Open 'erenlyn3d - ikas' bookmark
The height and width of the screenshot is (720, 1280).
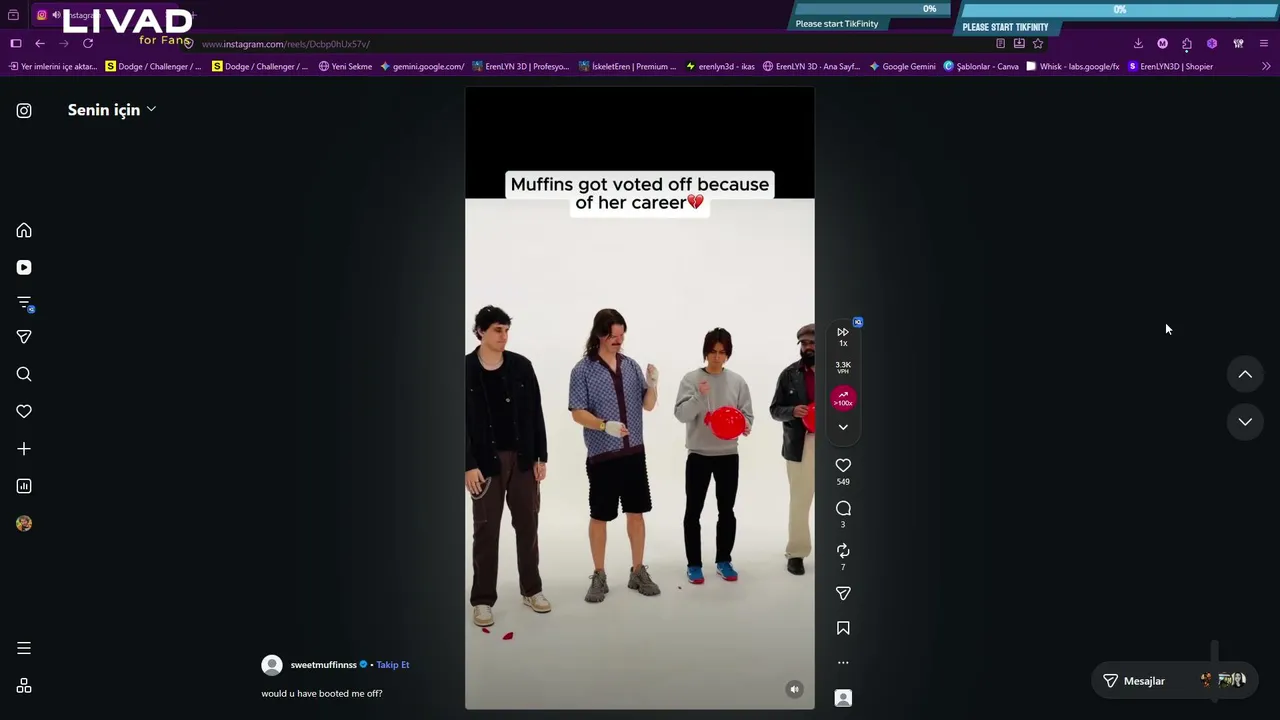[720, 67]
